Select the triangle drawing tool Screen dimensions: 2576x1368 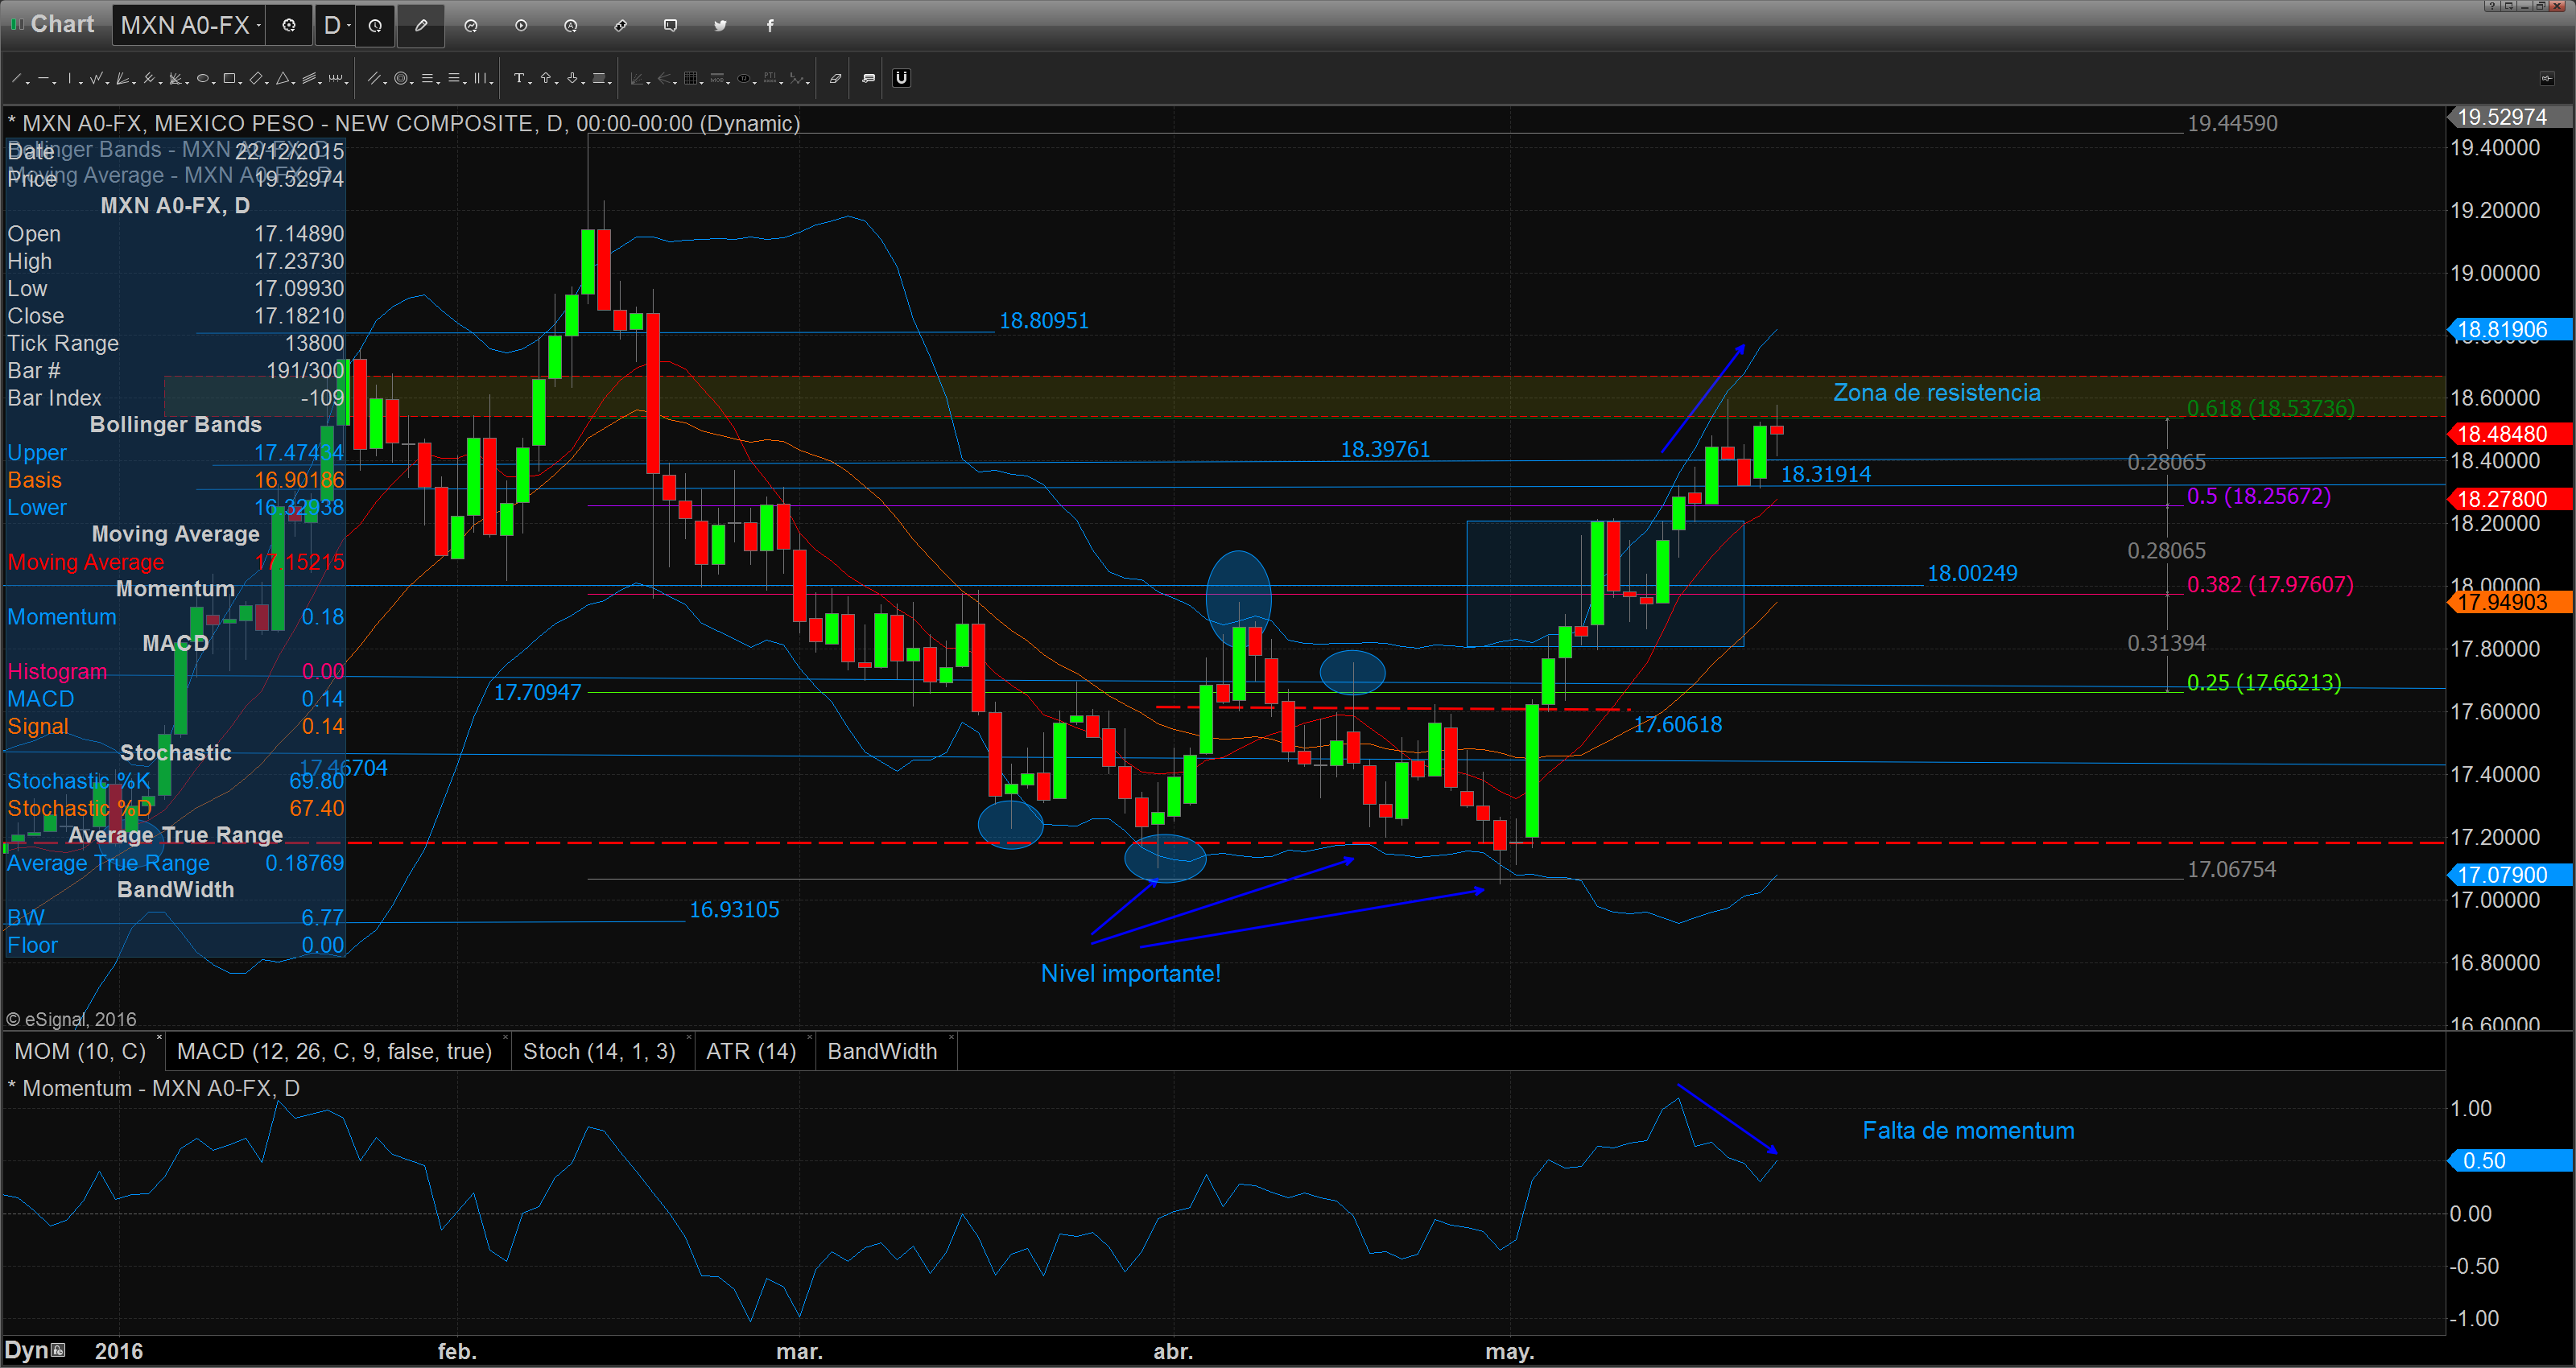pyautogui.click(x=283, y=78)
